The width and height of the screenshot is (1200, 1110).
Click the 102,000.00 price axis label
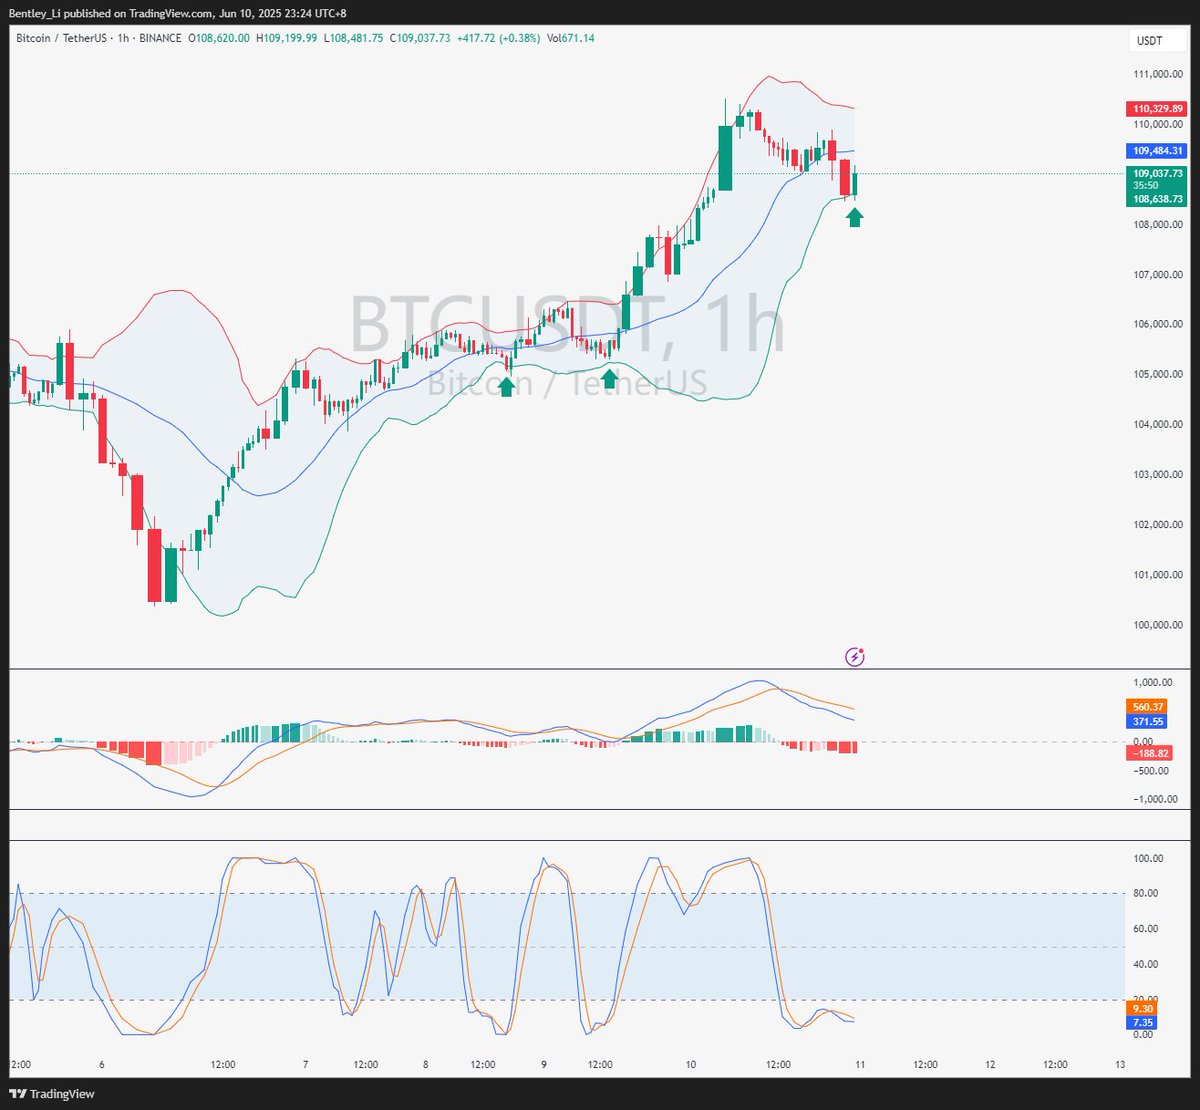1157,525
